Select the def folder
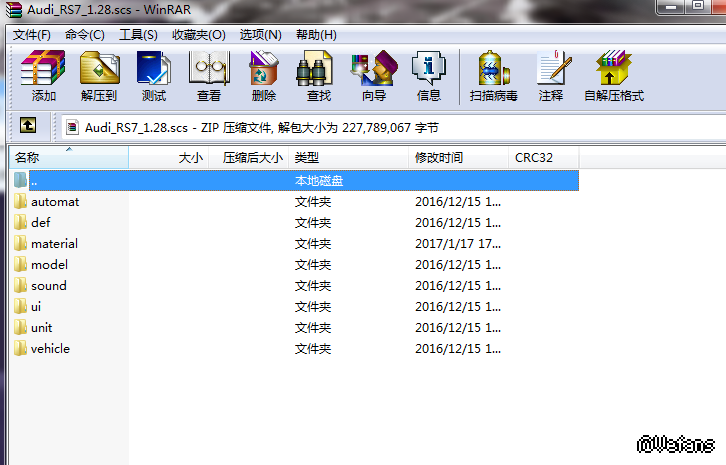This screenshot has height=465, width=726. (x=41, y=223)
